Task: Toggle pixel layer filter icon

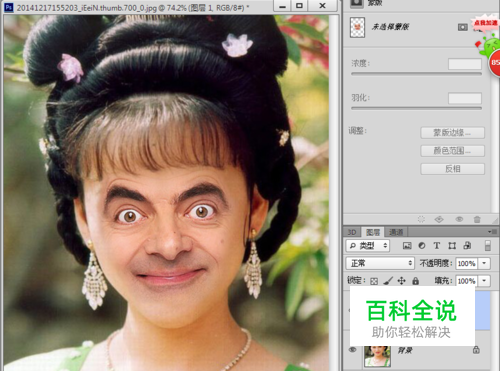Action: coord(407,246)
